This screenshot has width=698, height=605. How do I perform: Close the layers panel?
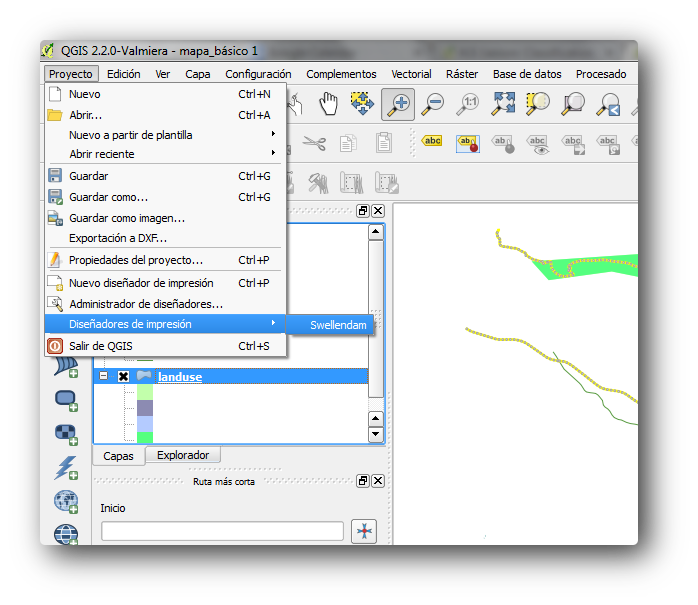pyautogui.click(x=378, y=211)
